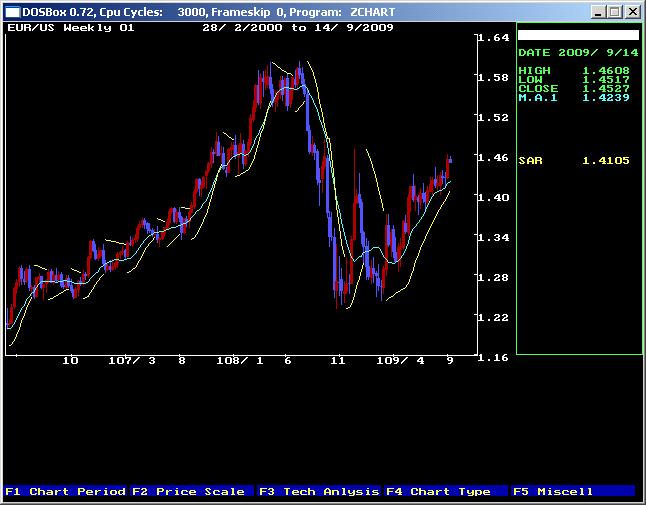Click the 1.52 price axis label
This screenshot has height=505, width=646.
tap(494, 117)
